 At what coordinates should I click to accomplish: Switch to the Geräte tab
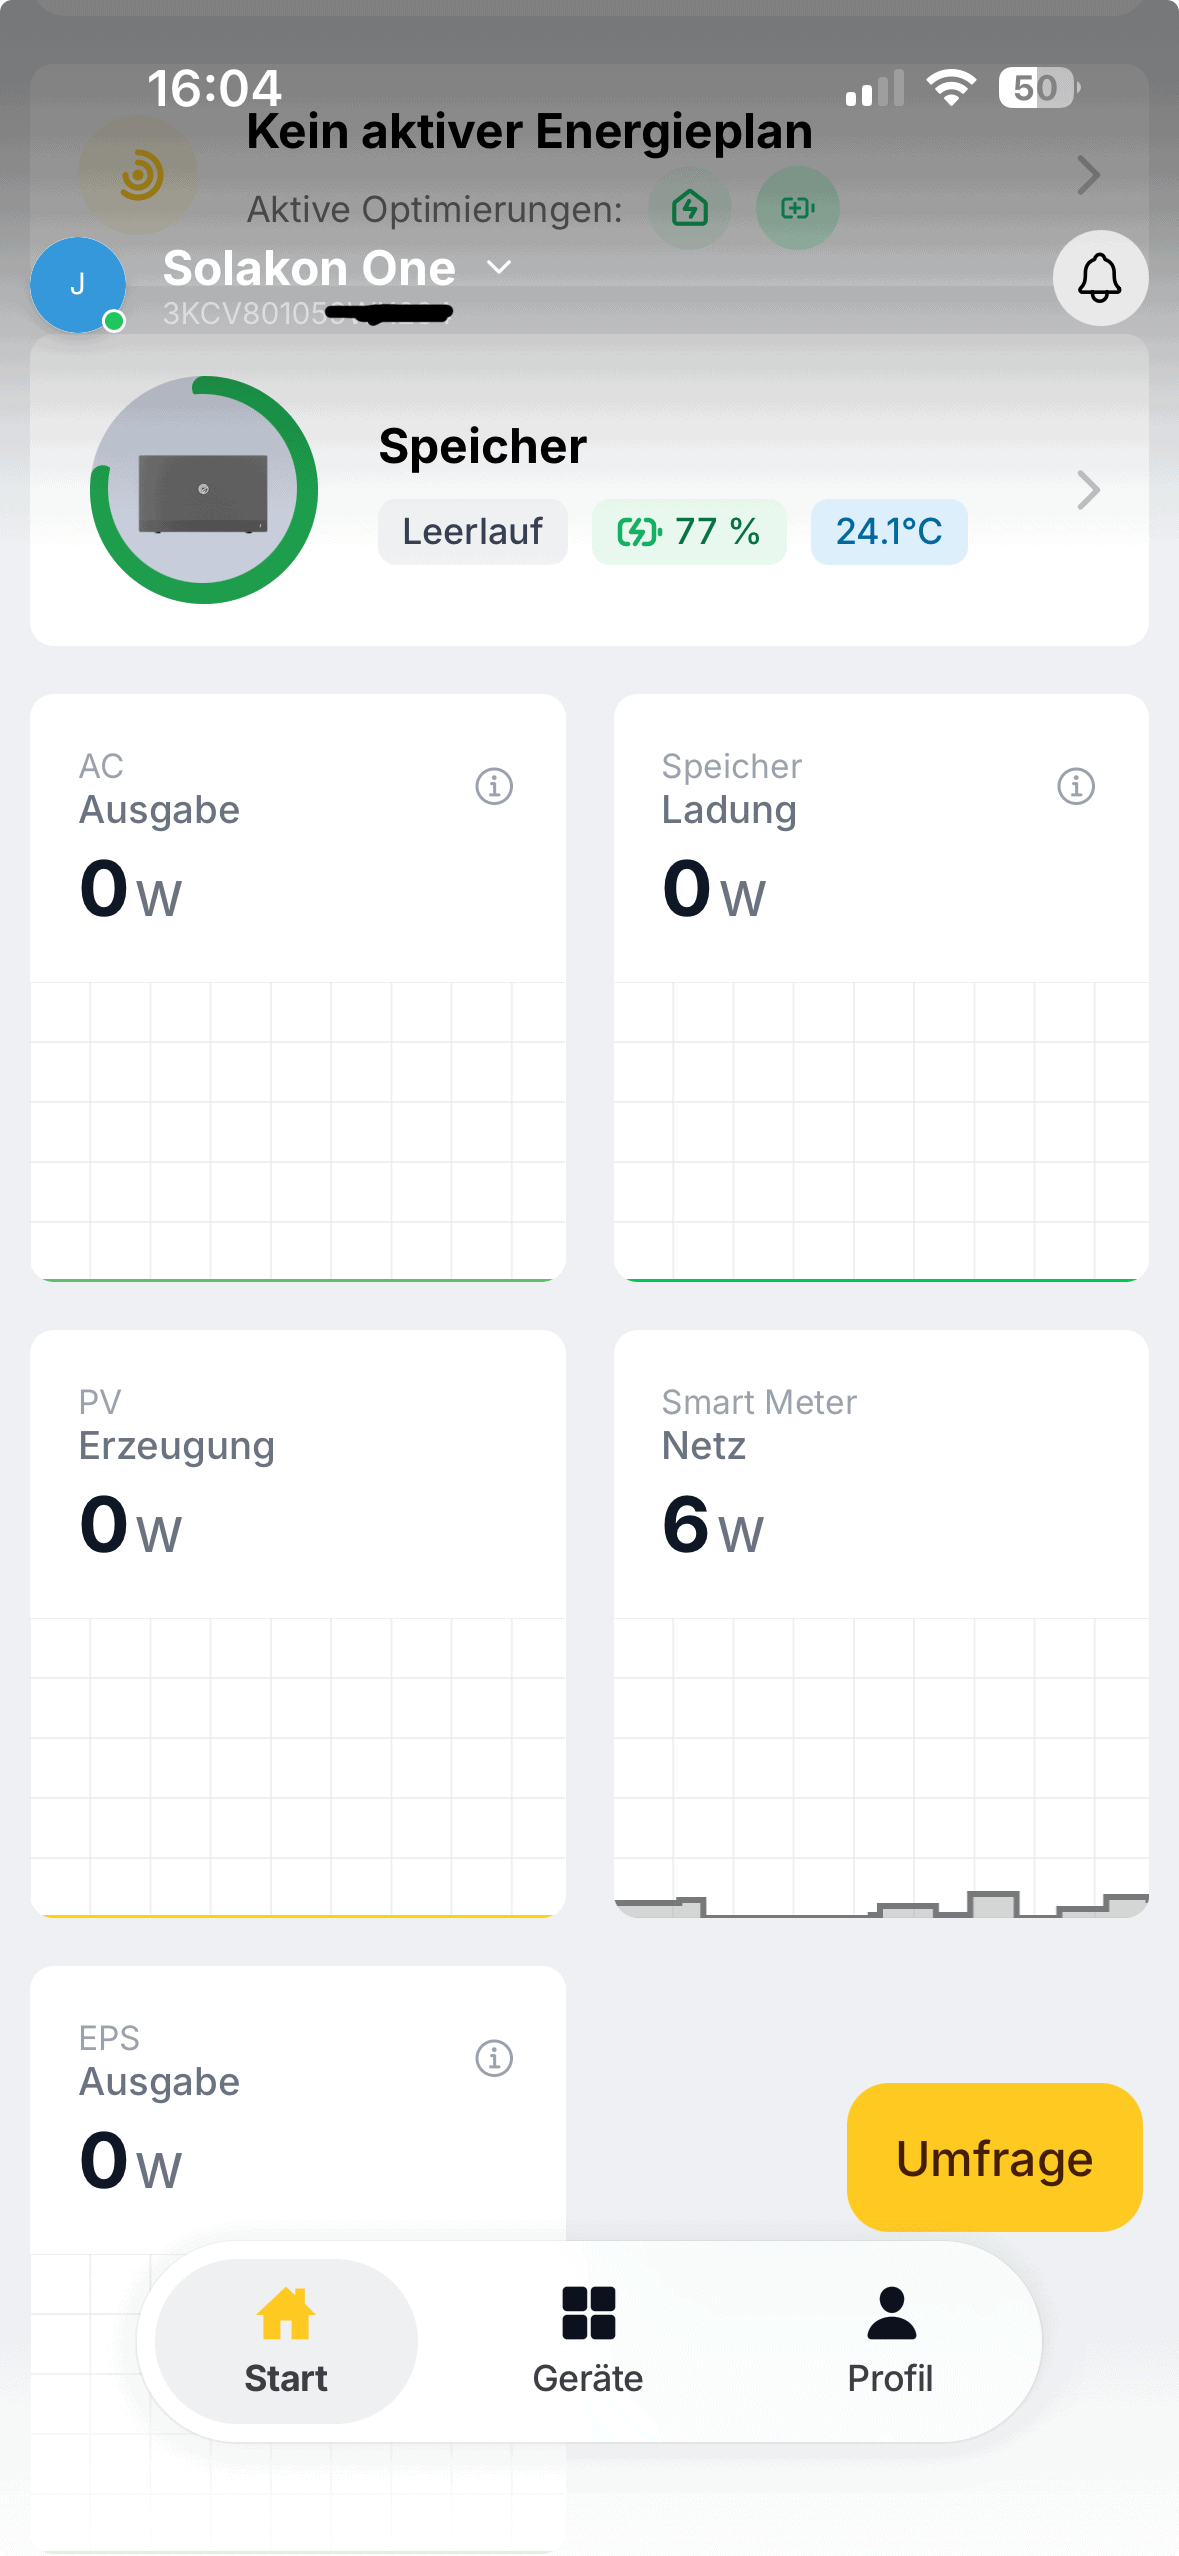[x=588, y=2340]
